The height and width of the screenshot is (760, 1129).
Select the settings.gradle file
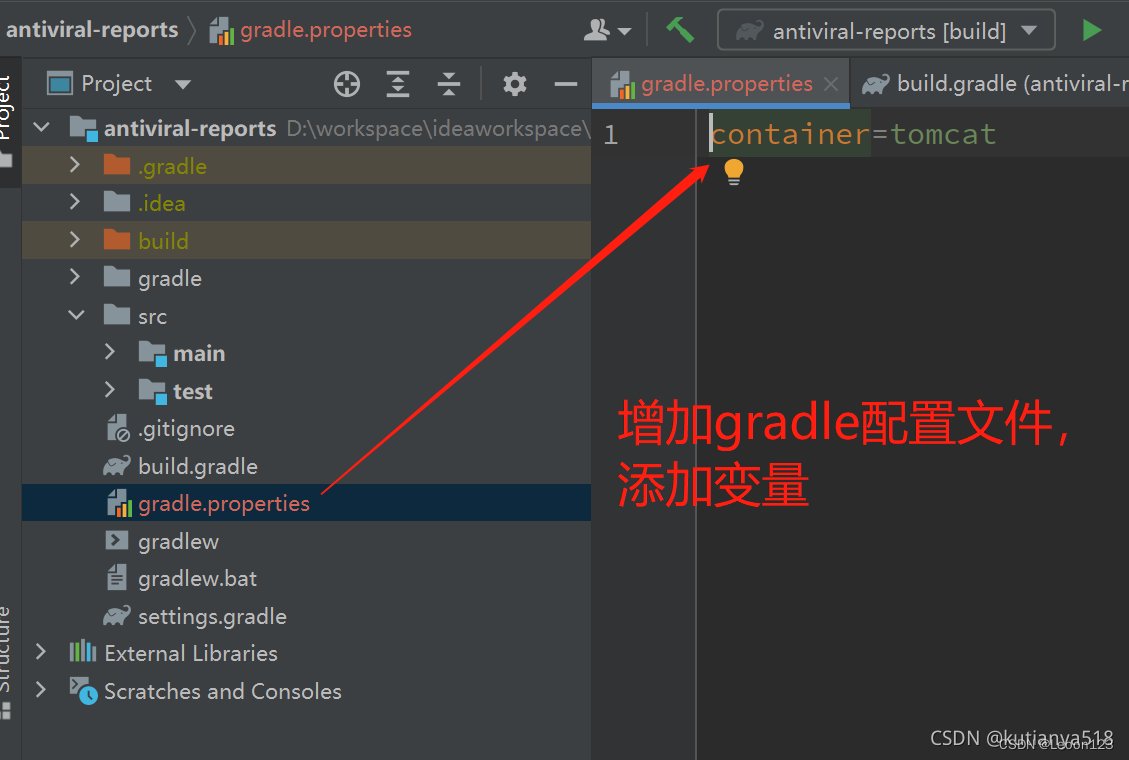(212, 616)
